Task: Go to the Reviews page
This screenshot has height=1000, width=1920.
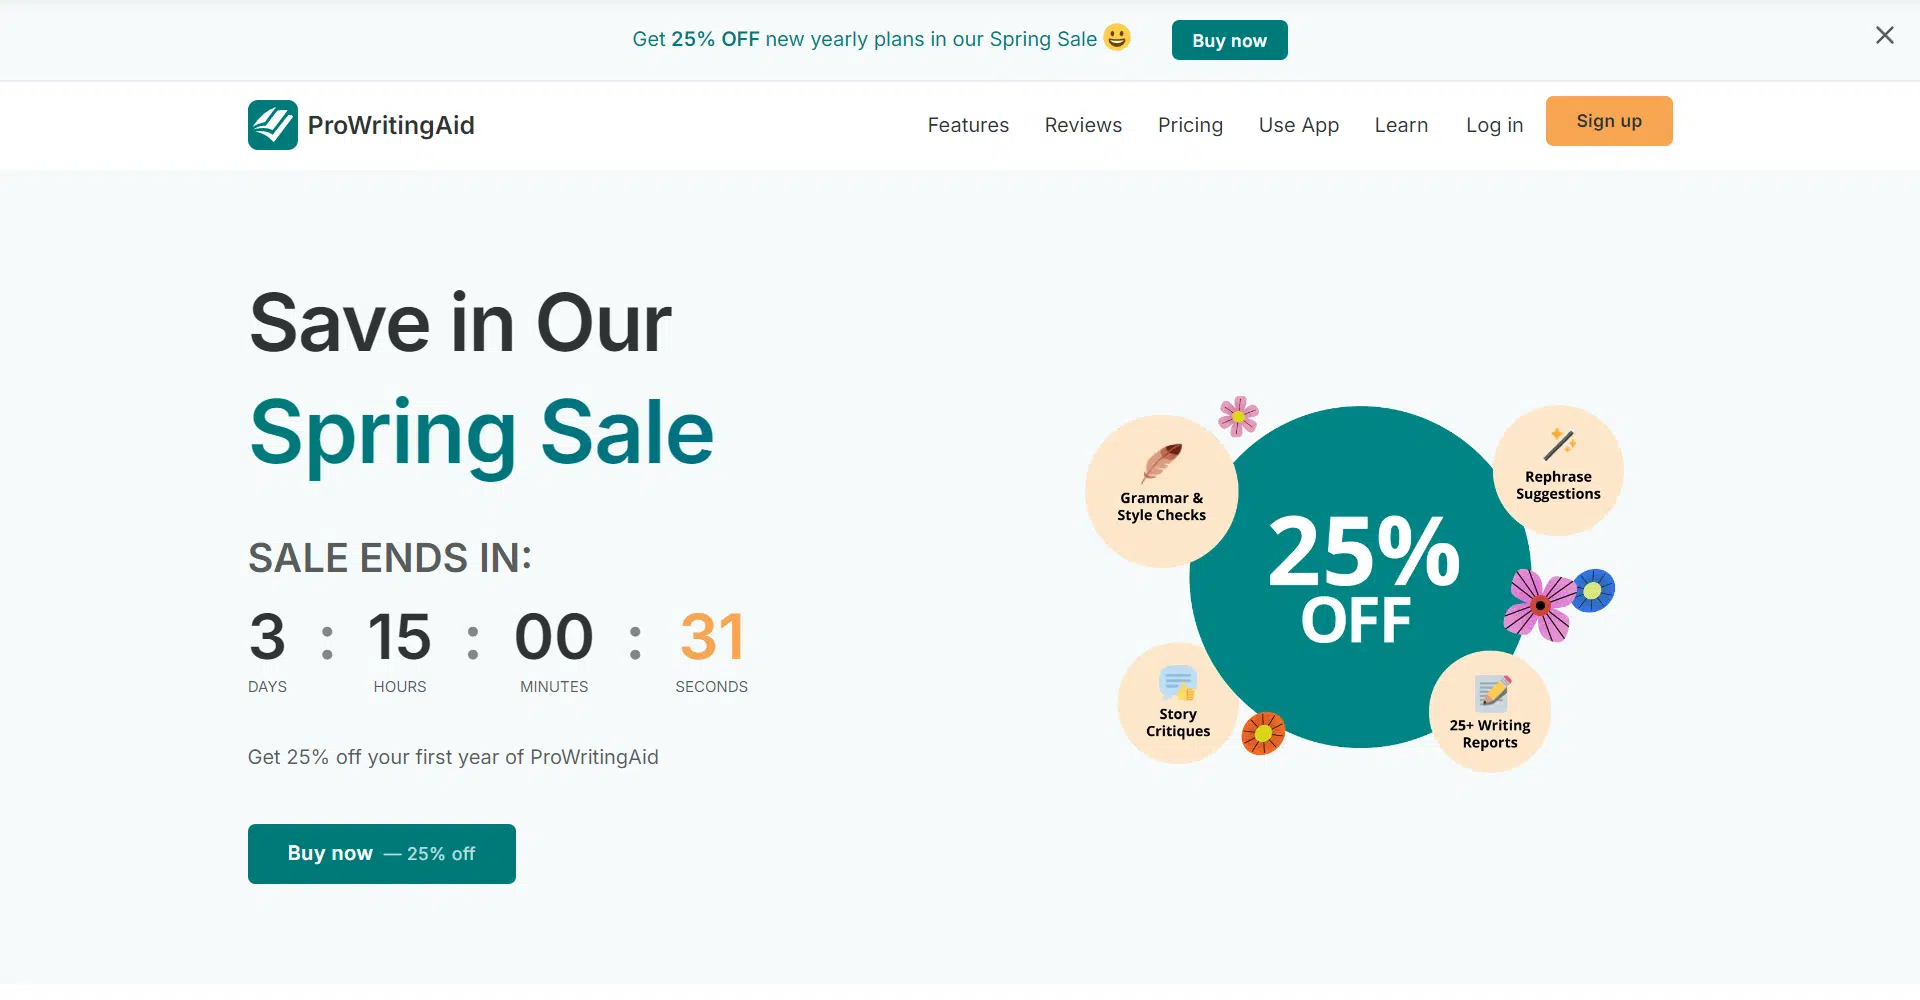Action: pyautogui.click(x=1083, y=125)
